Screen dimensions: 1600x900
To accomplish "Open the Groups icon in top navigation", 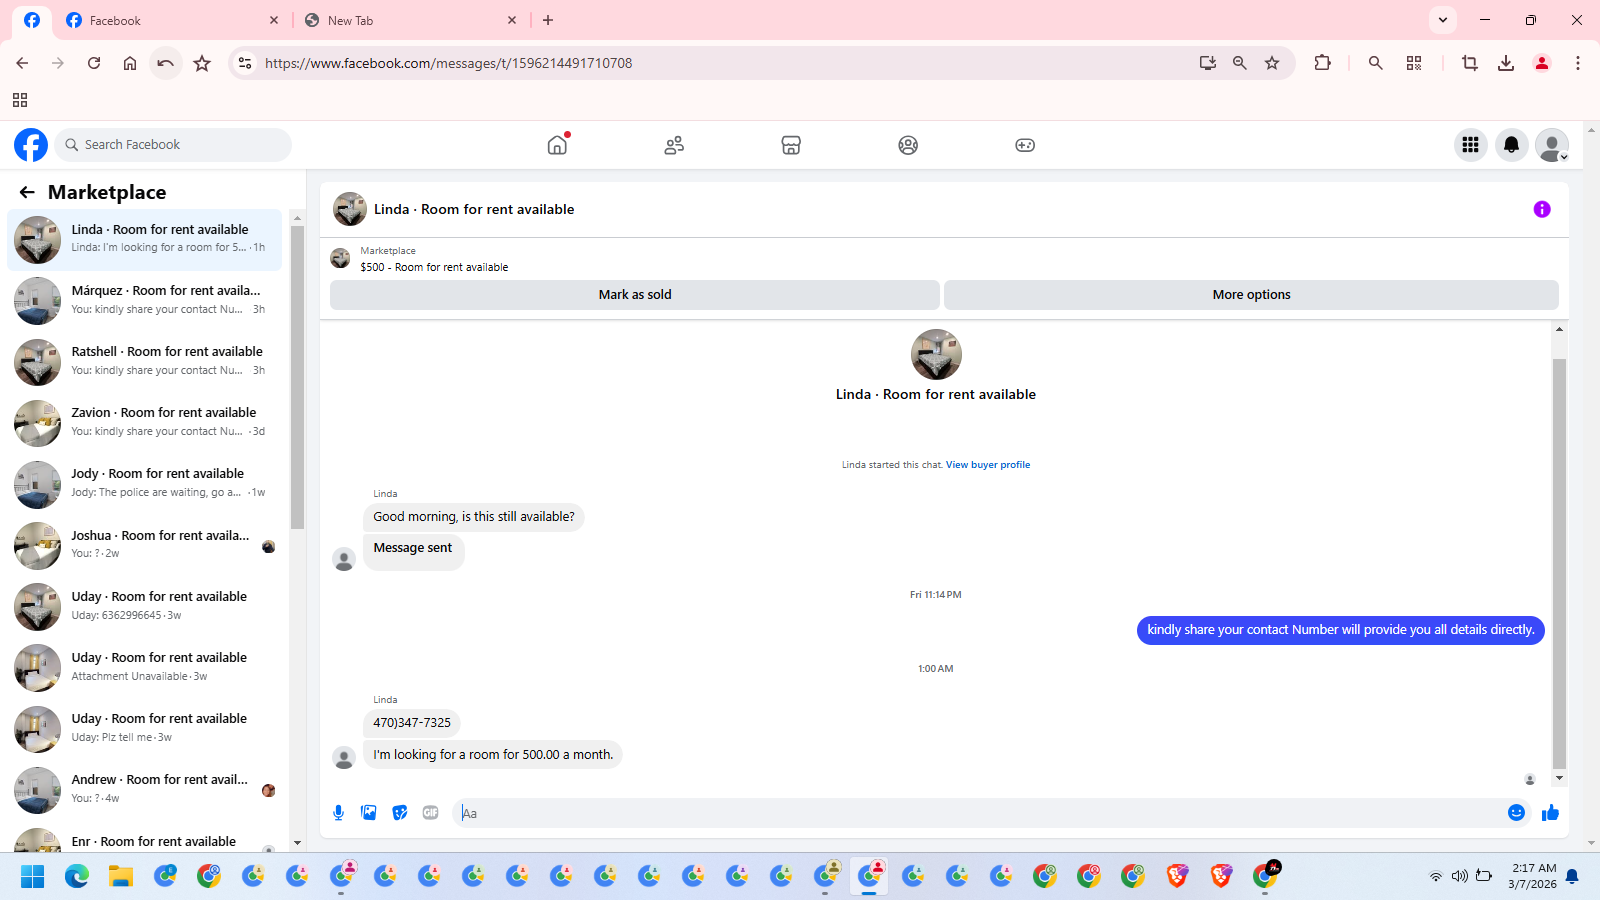I will (x=908, y=145).
